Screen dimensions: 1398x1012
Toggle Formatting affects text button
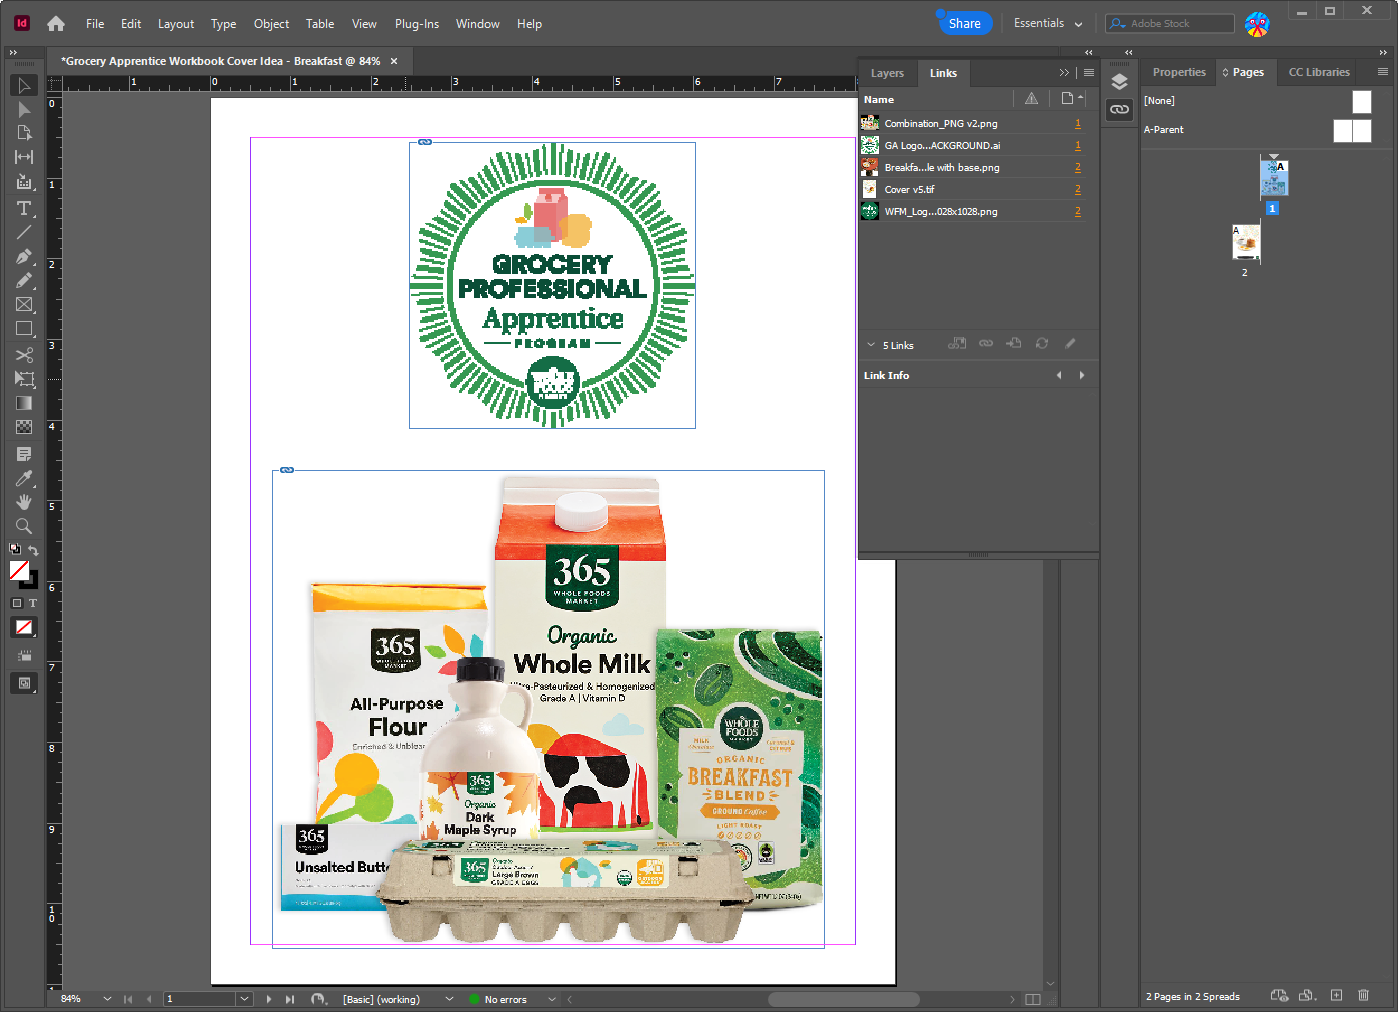coord(32,603)
